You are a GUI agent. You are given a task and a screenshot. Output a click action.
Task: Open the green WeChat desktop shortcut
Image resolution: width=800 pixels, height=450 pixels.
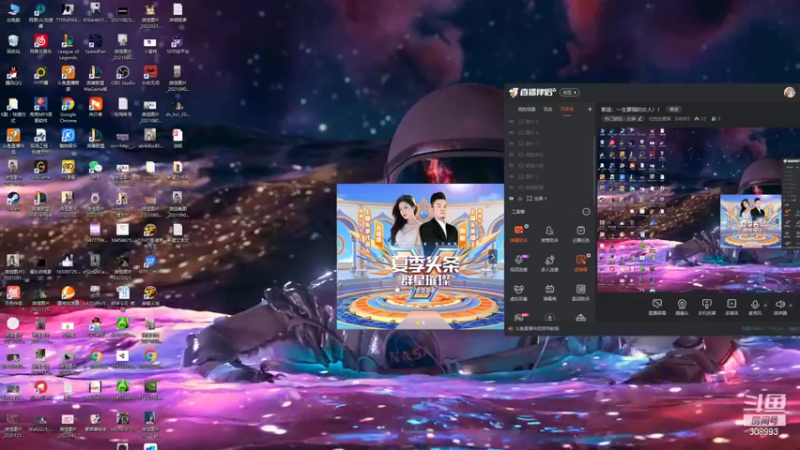[x=95, y=170]
